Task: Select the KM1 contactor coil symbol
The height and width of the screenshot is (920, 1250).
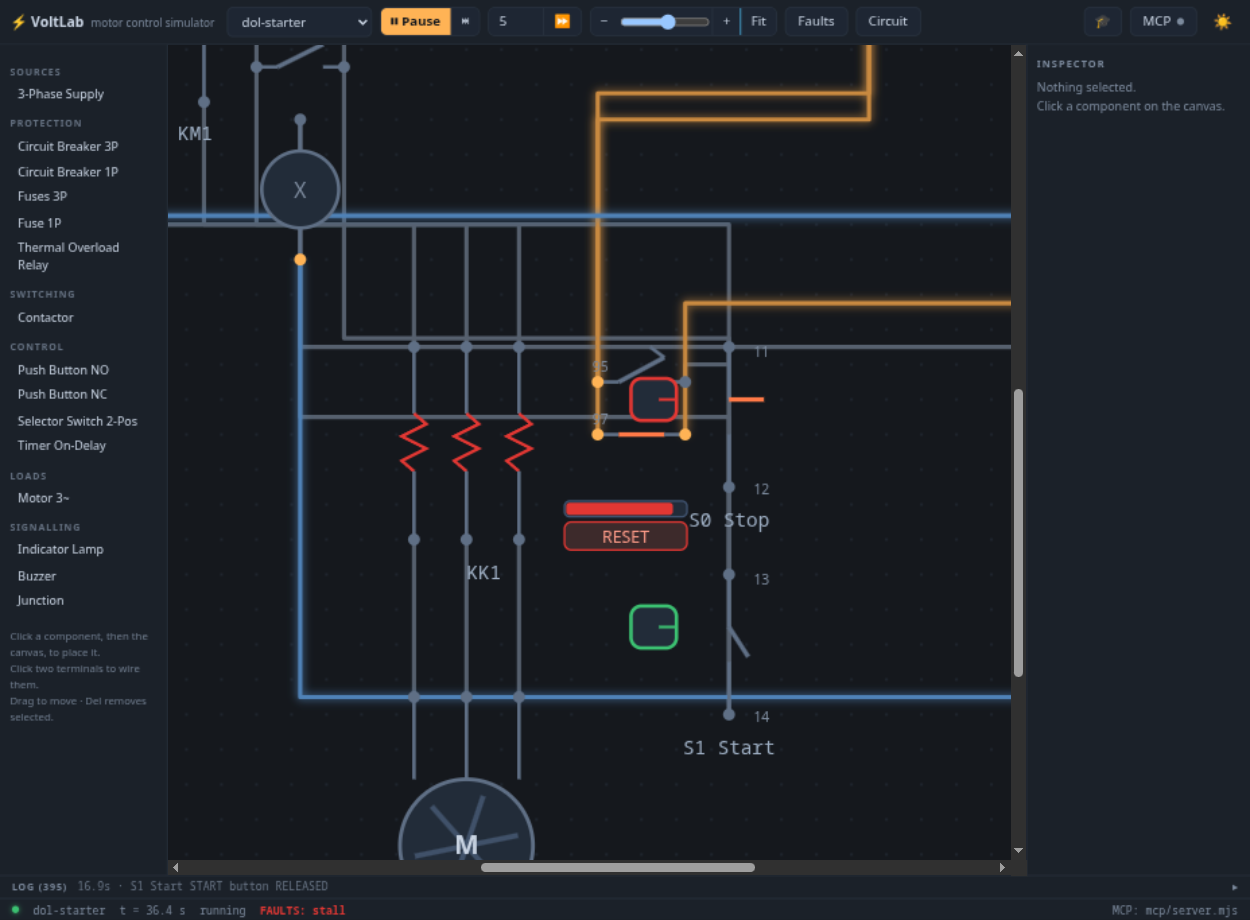Action: [x=300, y=189]
